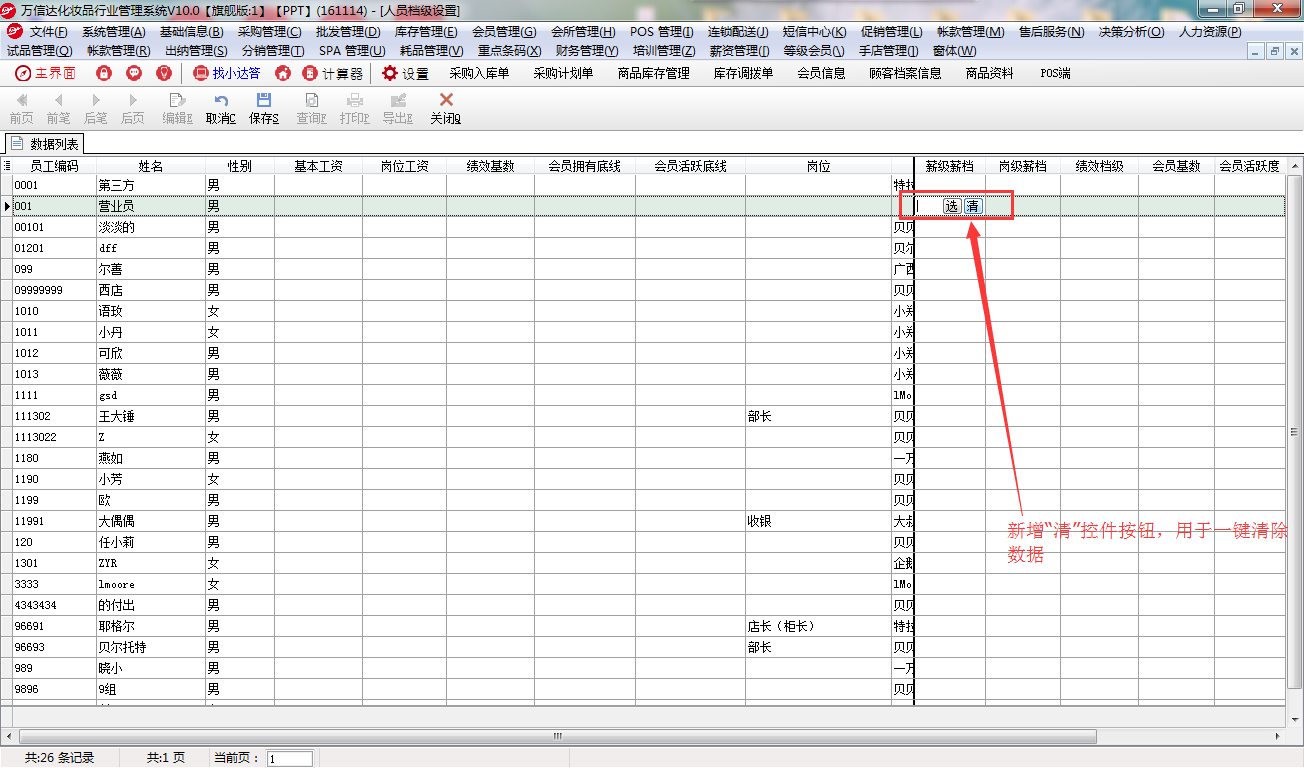The width and height of the screenshot is (1304, 768).
Task: Click the red house icon
Action: (283, 73)
